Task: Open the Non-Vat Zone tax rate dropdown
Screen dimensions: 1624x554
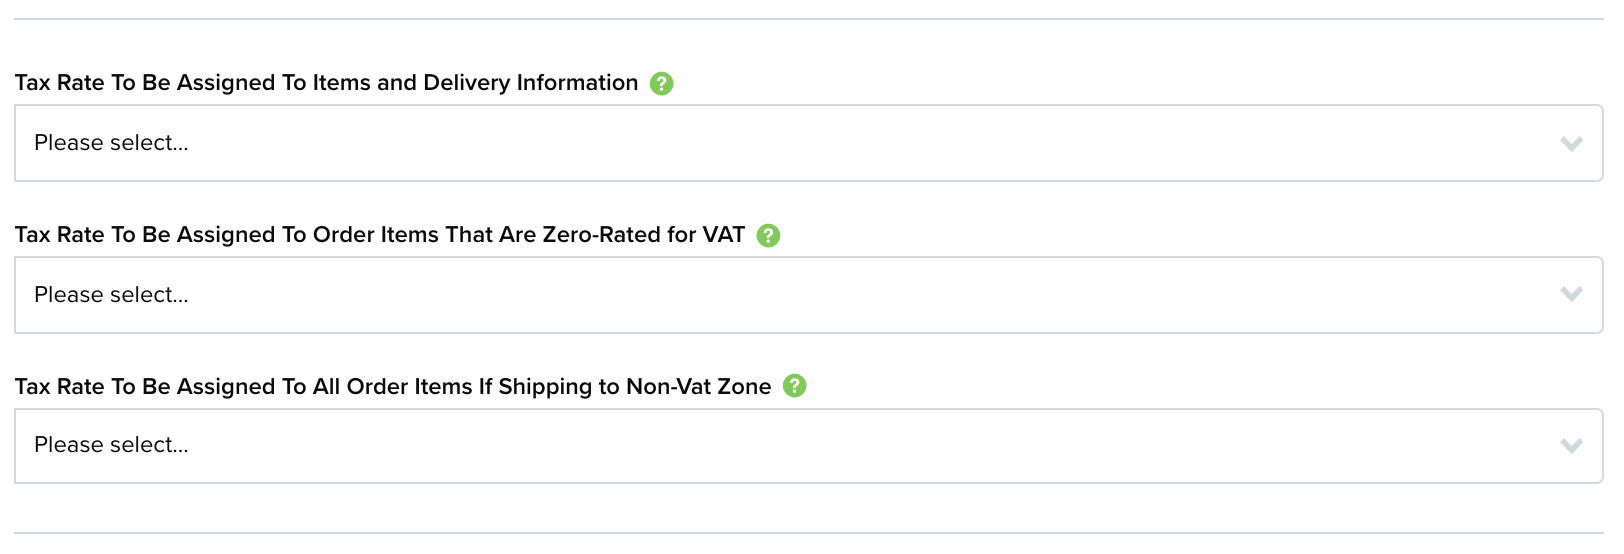Action: [x=808, y=446]
